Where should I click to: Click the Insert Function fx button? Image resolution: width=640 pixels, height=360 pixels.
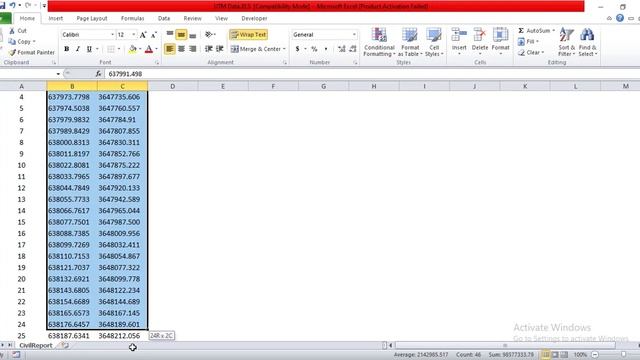tap(98, 74)
